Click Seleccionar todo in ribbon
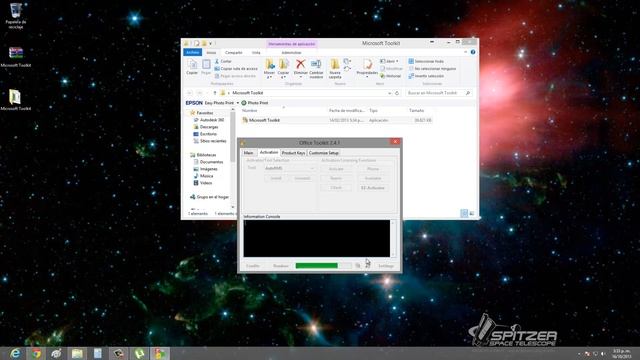This screenshot has height=360, width=640. [x=426, y=61]
